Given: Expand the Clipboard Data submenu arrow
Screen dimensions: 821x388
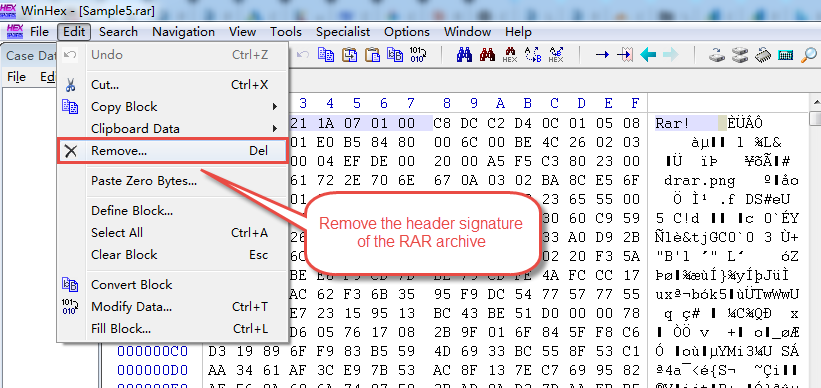Looking at the screenshot, I should coord(275,129).
